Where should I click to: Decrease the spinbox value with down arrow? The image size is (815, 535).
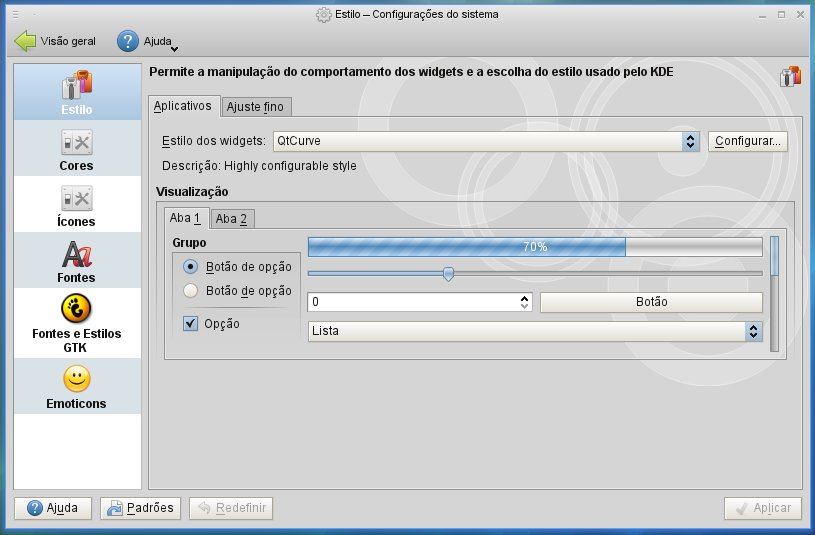pyautogui.click(x=524, y=306)
